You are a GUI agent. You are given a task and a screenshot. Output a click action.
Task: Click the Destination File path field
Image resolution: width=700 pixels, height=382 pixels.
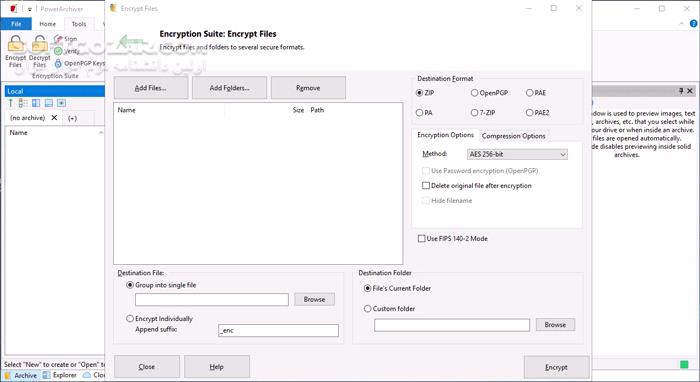point(212,299)
